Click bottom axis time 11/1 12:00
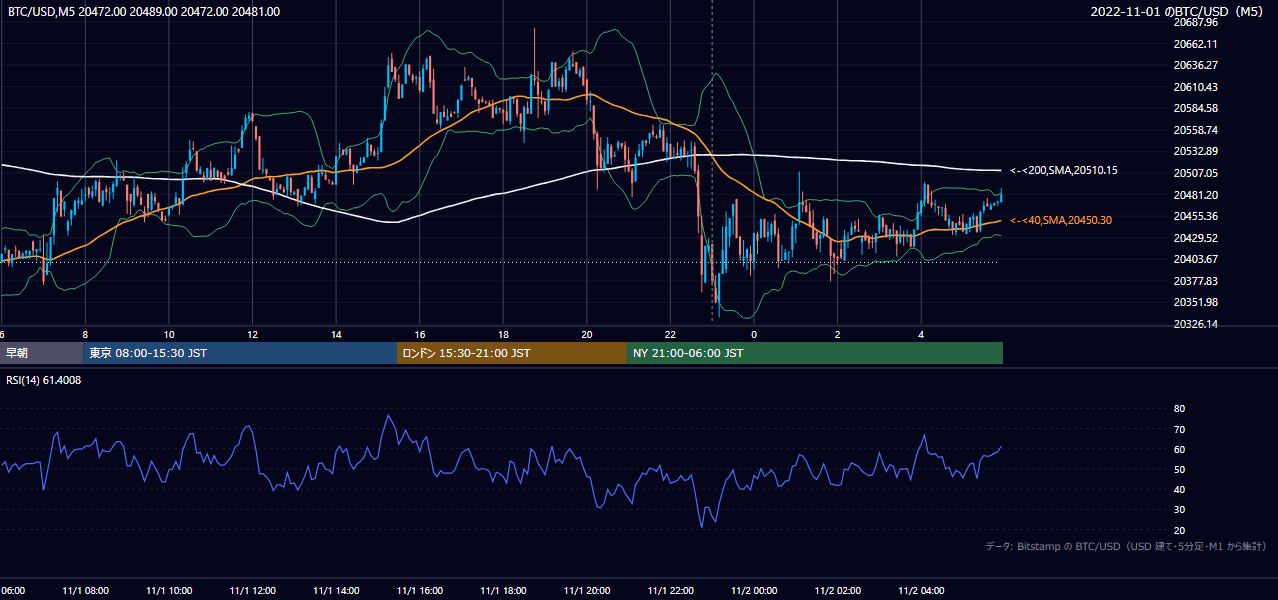 [253, 591]
